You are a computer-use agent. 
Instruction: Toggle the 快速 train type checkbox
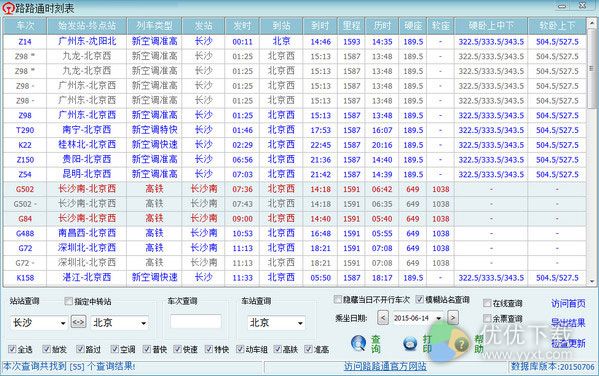(x=177, y=349)
